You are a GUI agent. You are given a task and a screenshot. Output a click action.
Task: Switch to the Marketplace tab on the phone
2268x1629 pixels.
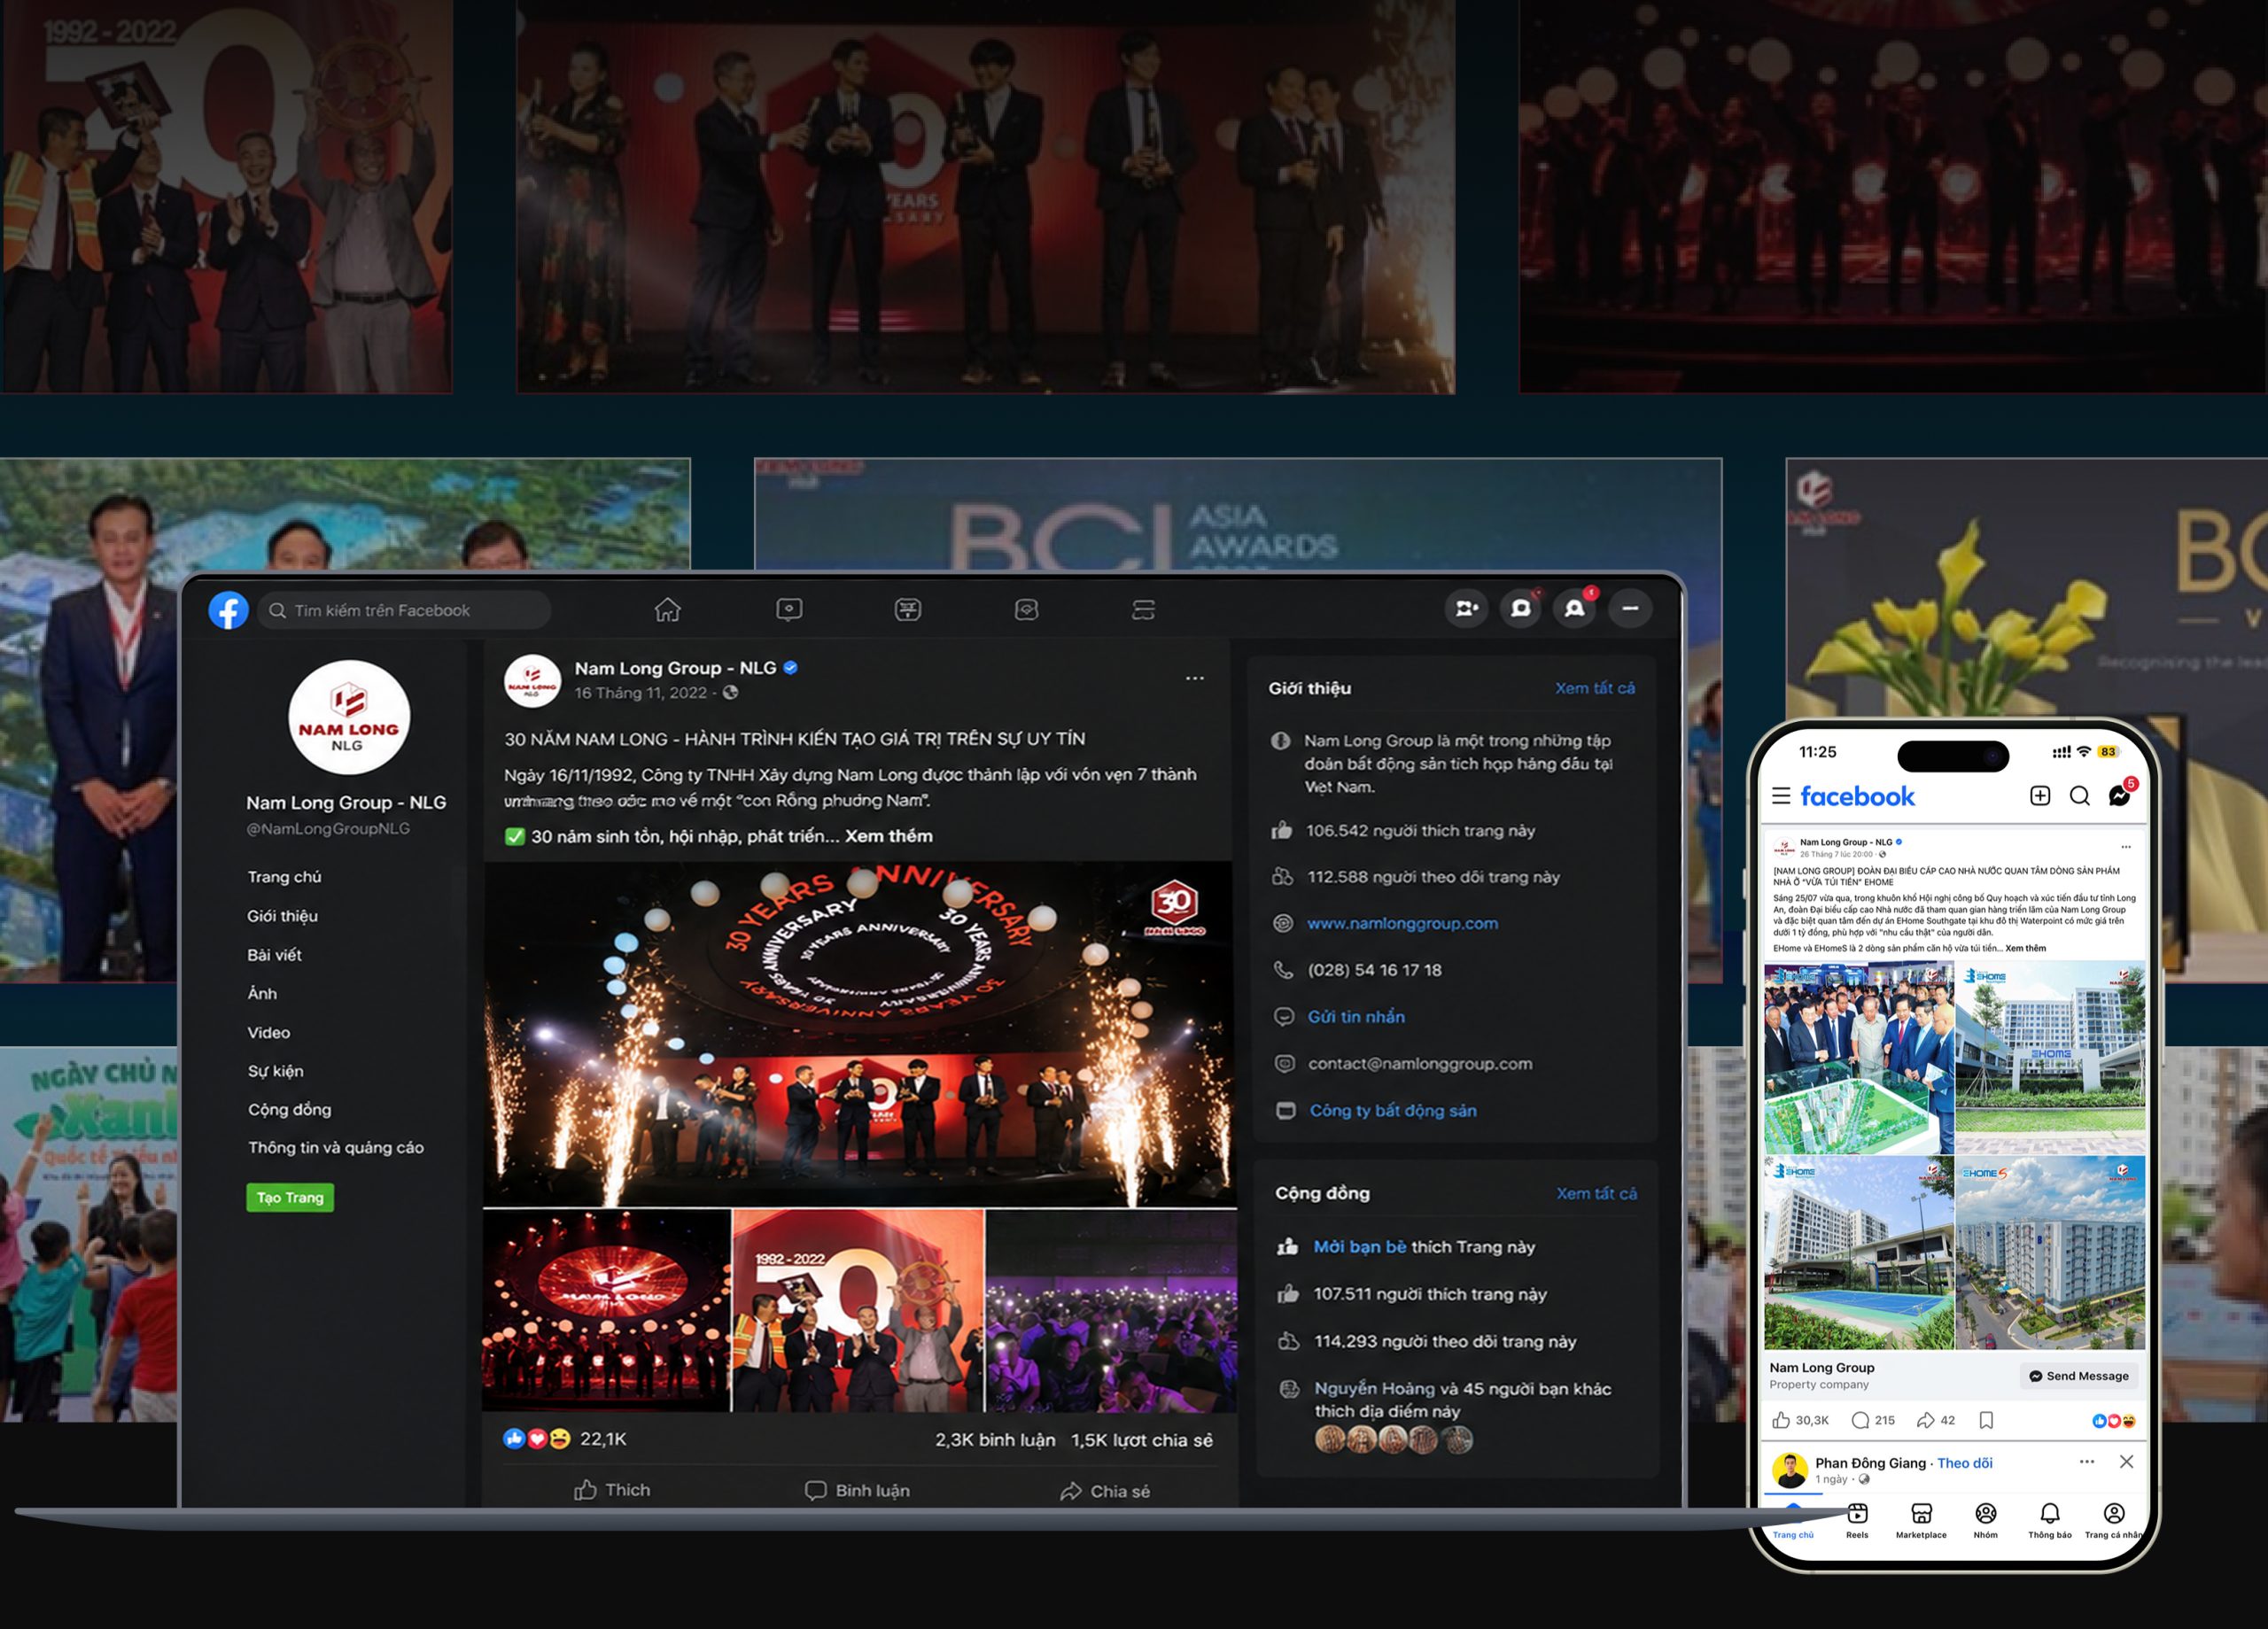(x=1921, y=1520)
